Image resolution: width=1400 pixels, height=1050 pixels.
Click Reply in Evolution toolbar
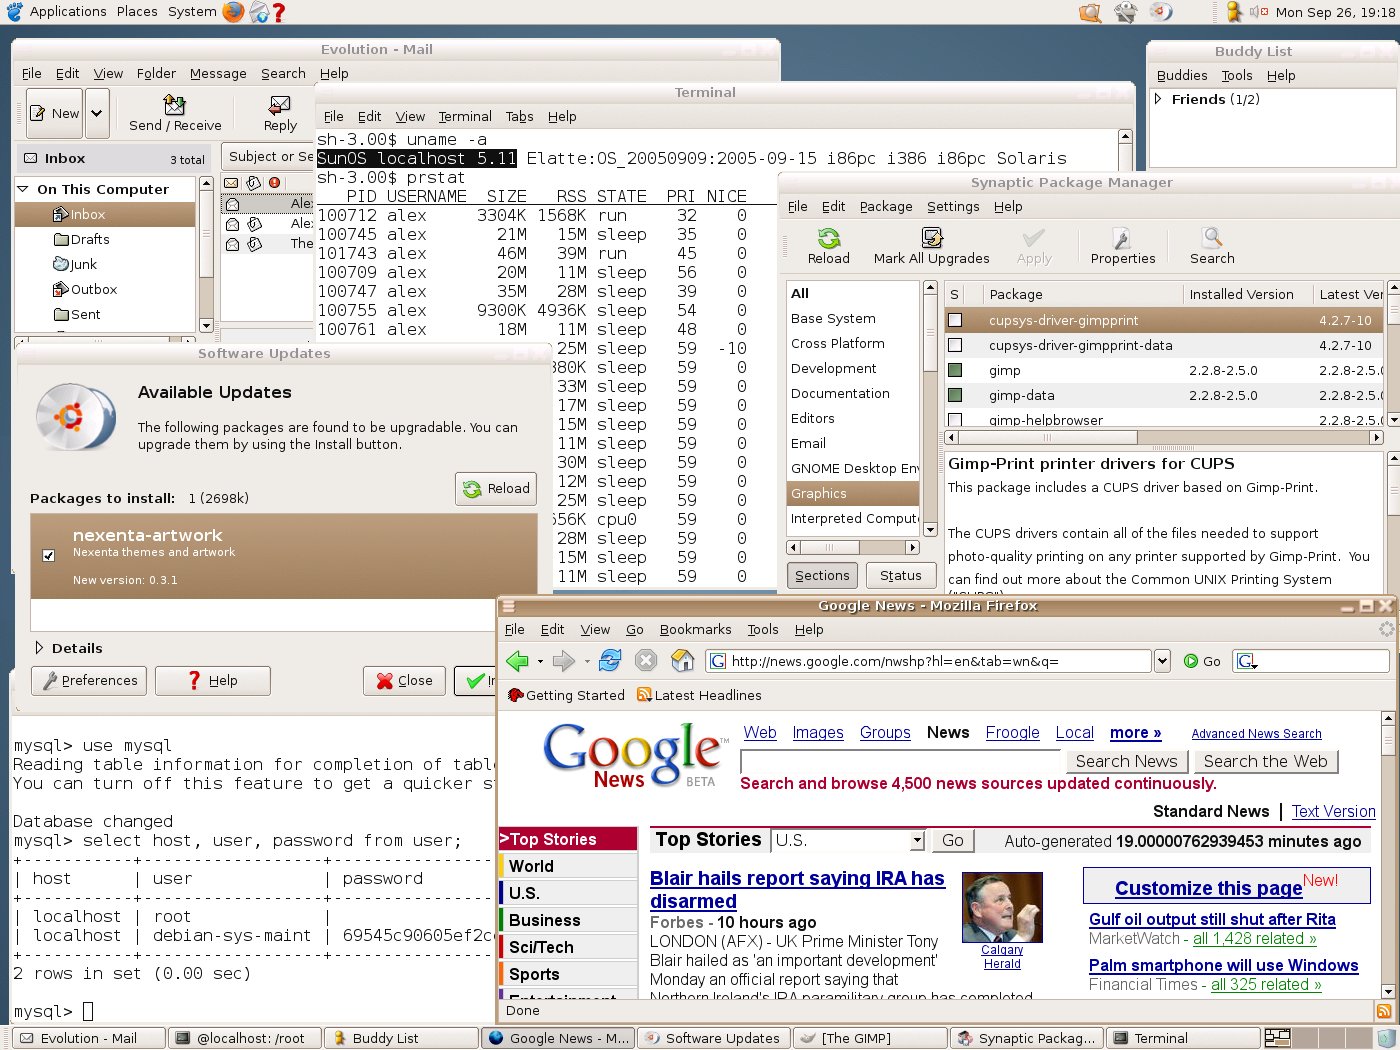tap(280, 114)
